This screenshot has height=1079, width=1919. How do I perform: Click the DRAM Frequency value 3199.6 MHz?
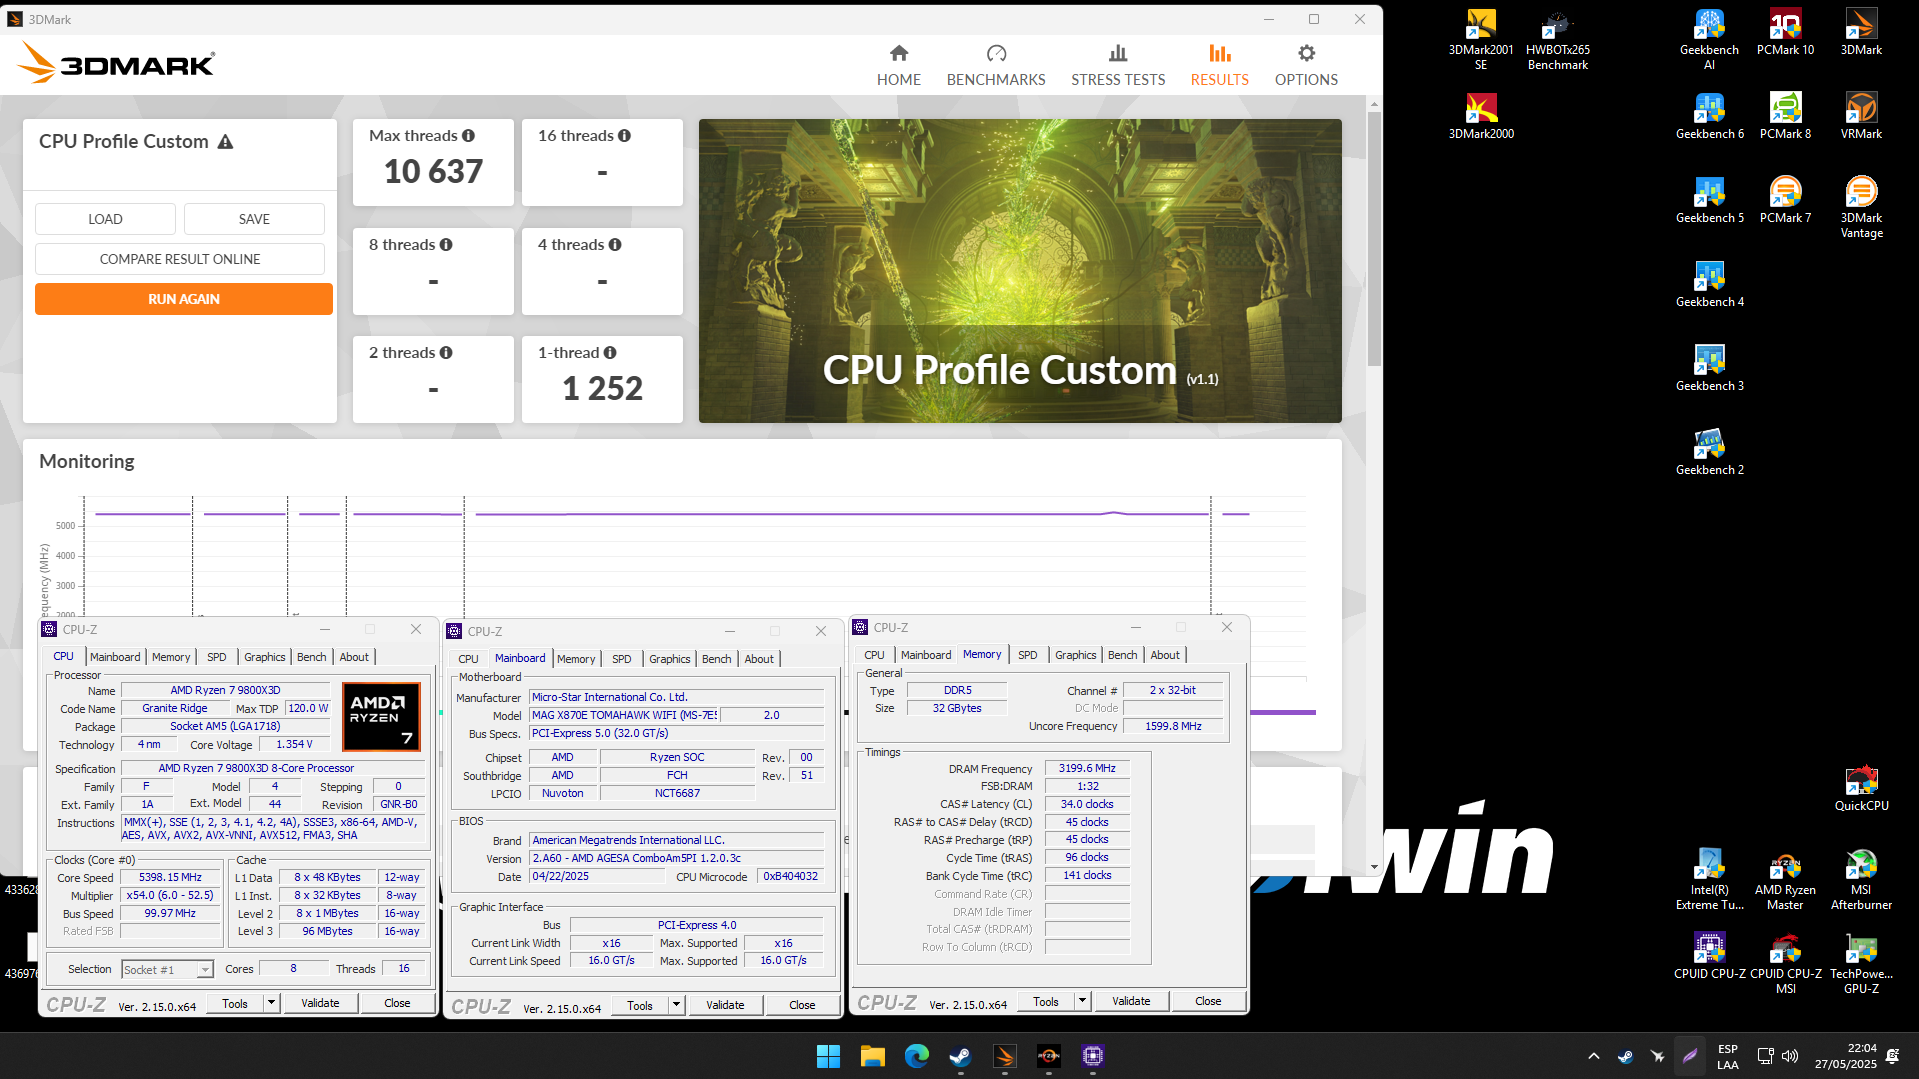tap(1087, 769)
